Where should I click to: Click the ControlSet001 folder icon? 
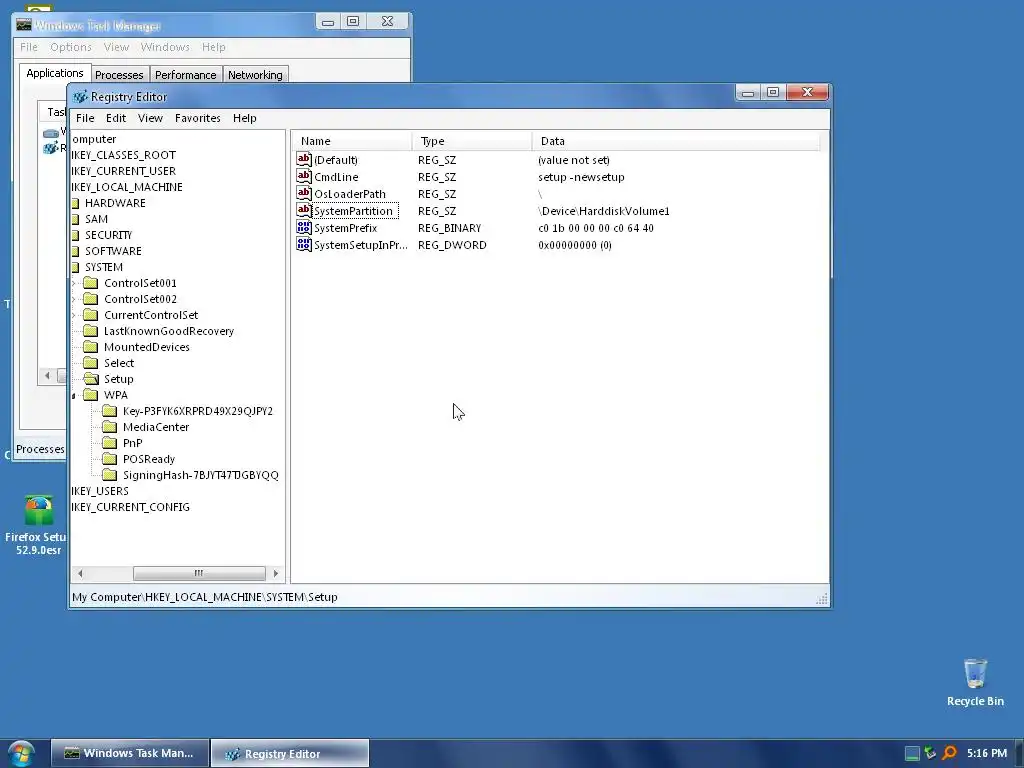coord(91,283)
